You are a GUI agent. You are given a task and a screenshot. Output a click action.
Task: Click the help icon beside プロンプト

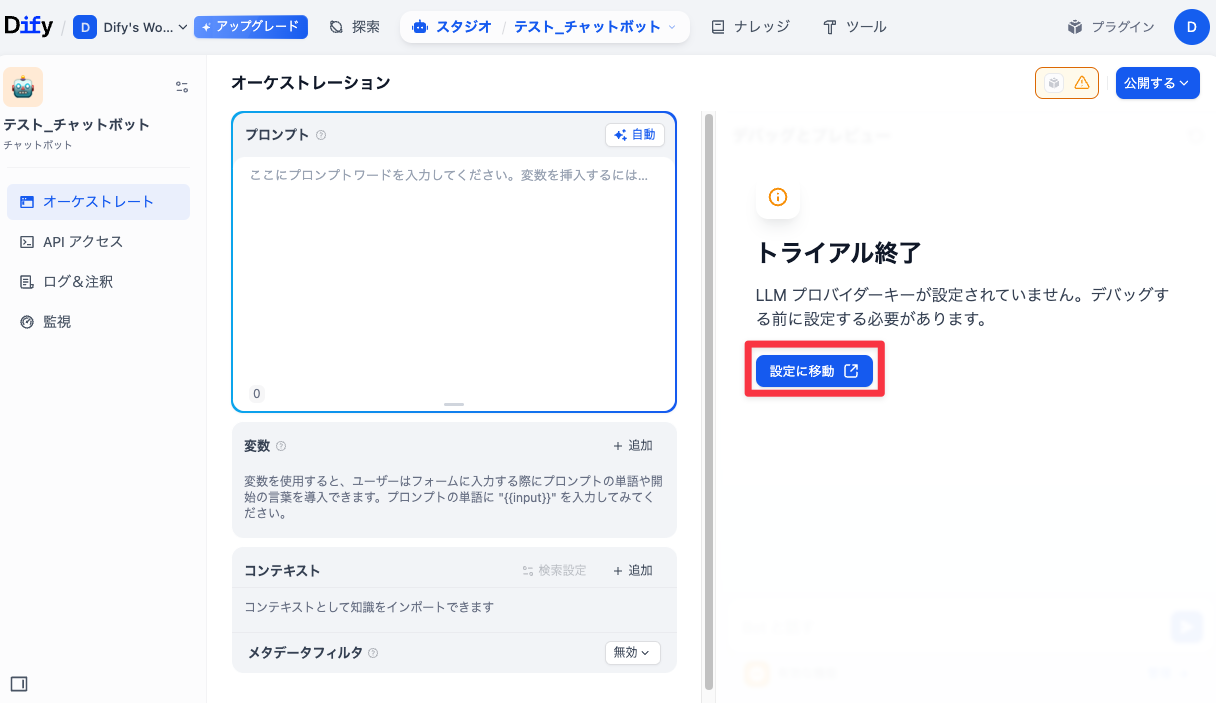tap(321, 135)
